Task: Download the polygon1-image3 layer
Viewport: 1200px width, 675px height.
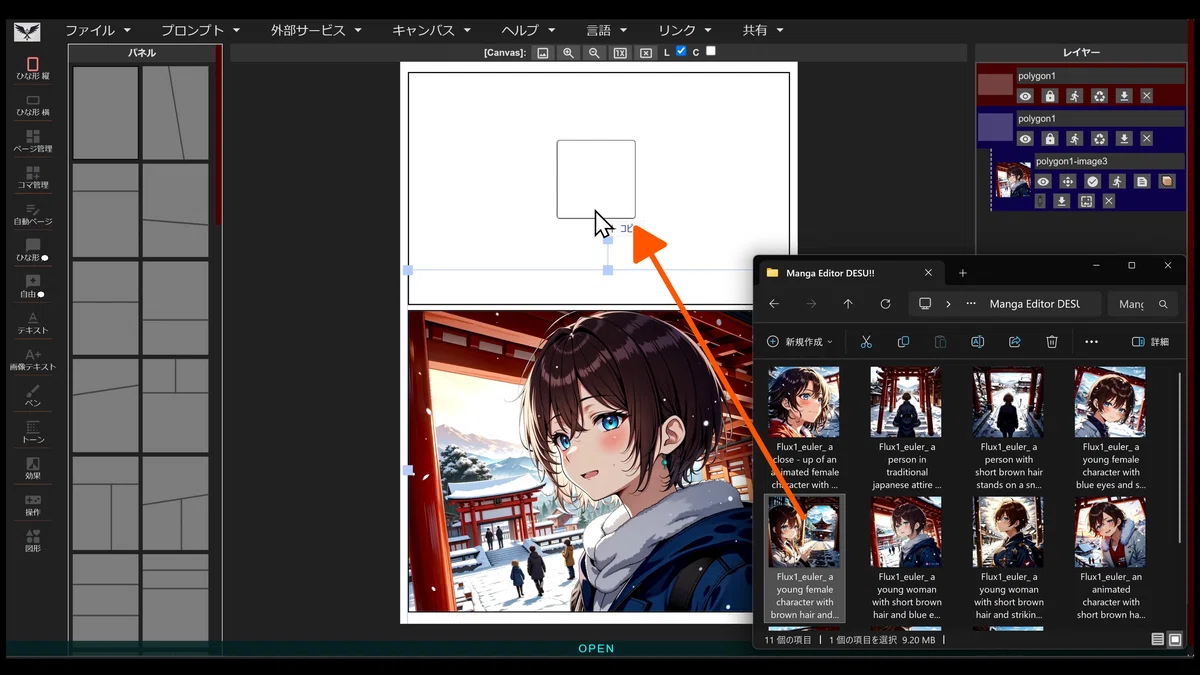Action: coord(1062,201)
